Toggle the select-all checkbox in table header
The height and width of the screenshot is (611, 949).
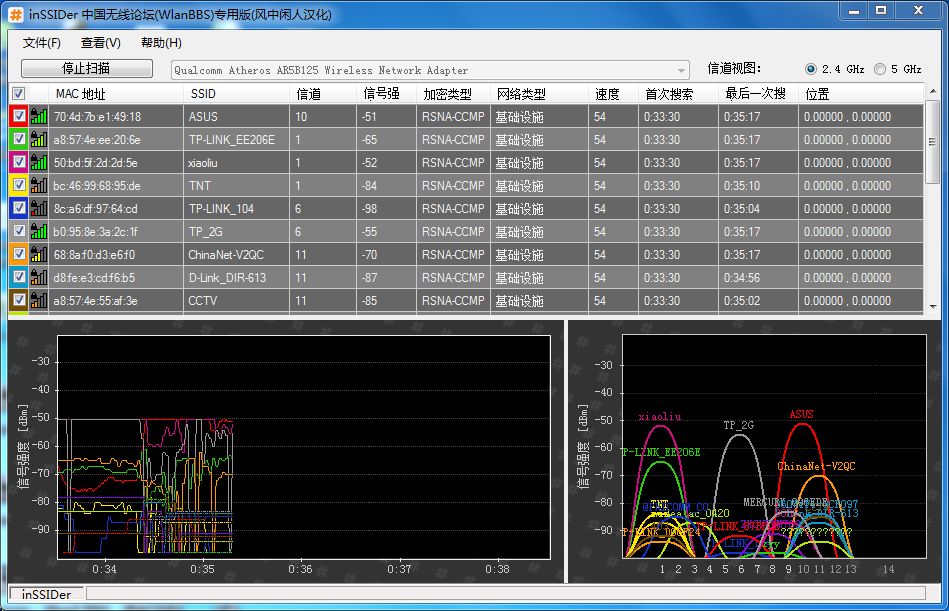click(x=19, y=93)
